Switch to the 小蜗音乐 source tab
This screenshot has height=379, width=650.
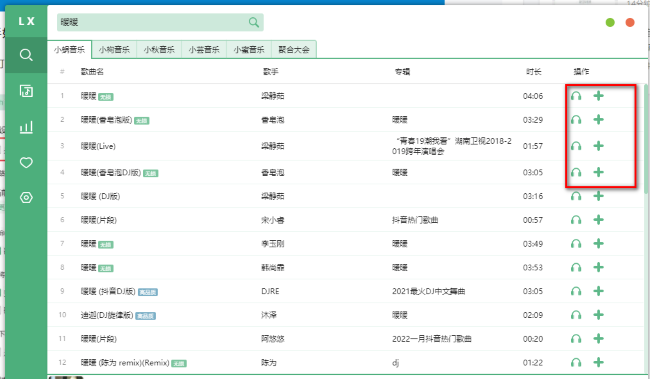70,50
